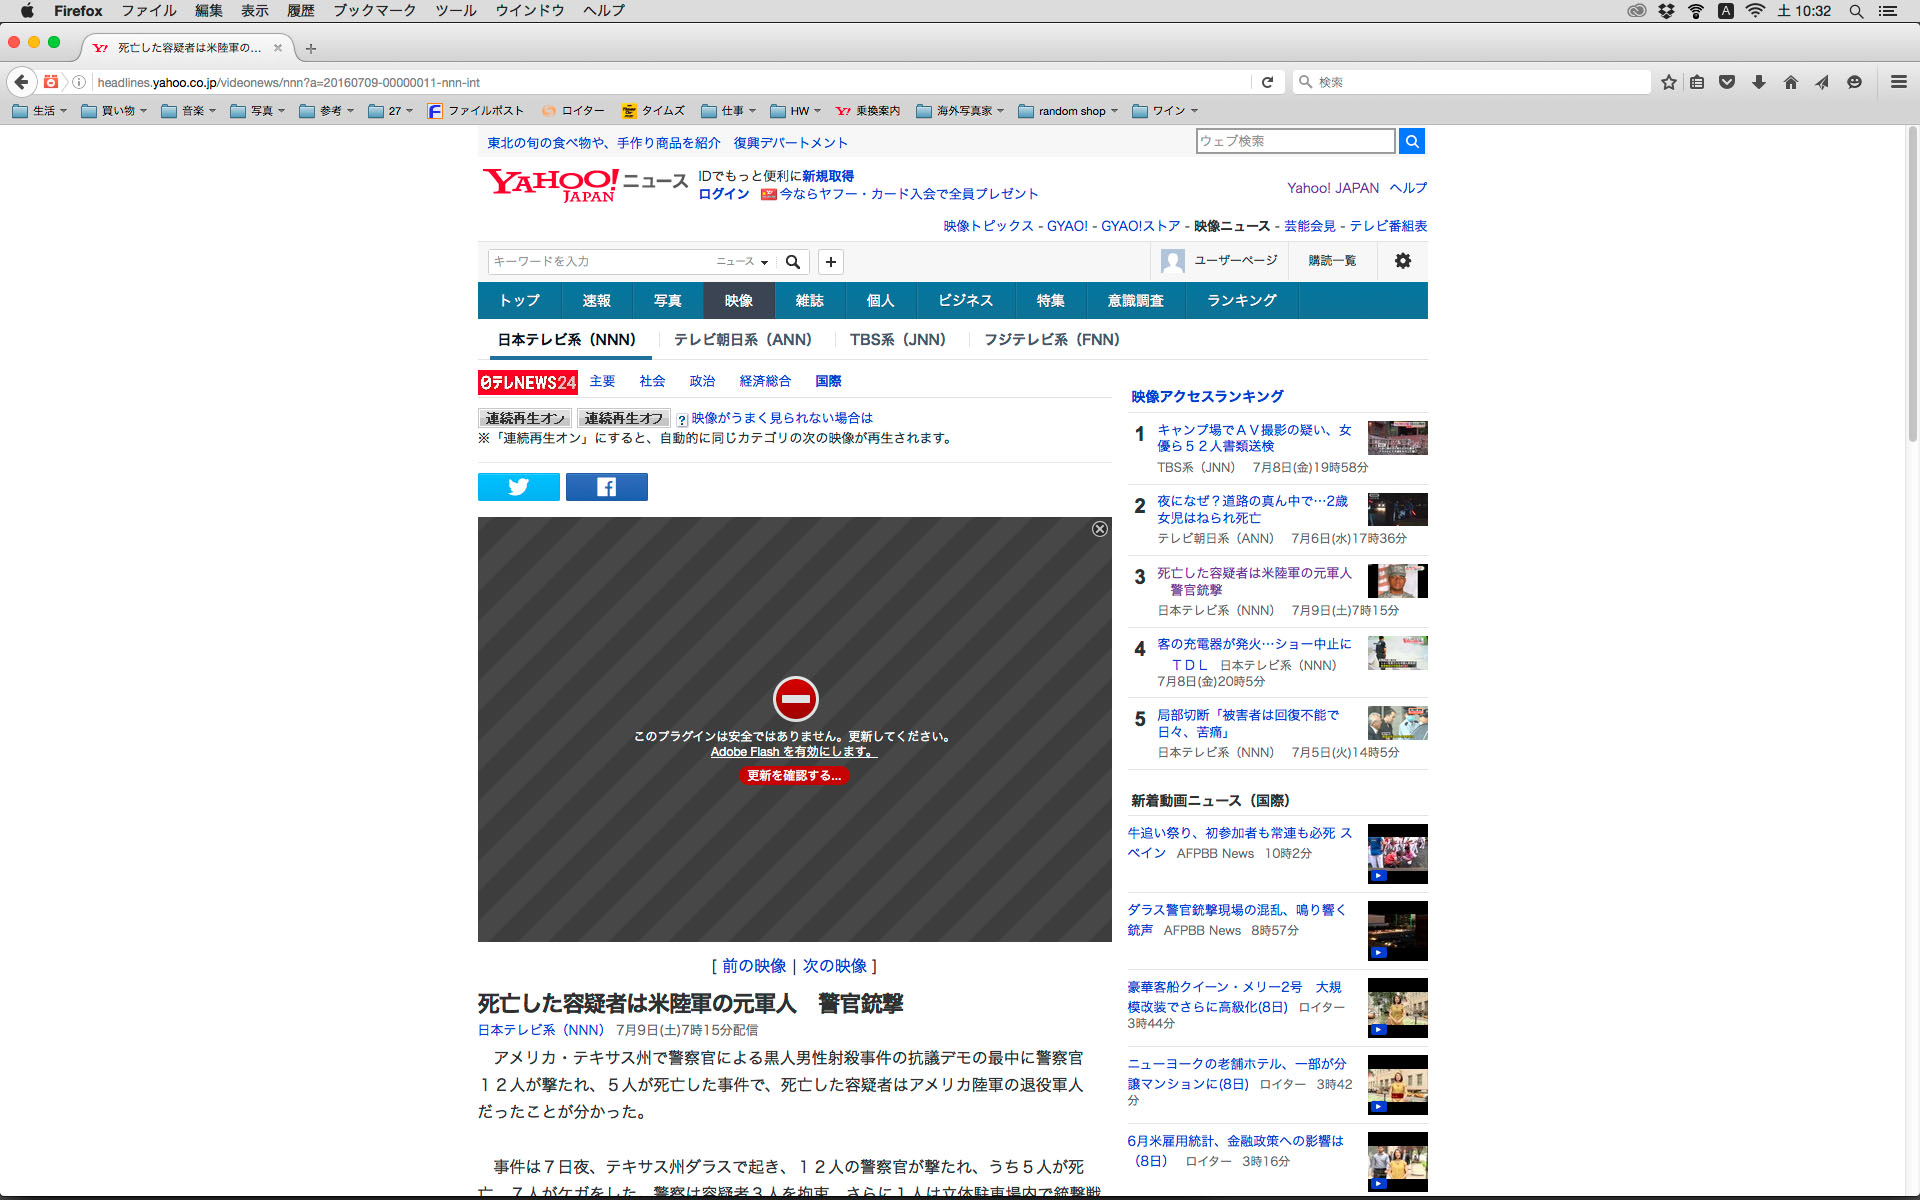
Task: Click the Facebook share button
Action: click(606, 487)
